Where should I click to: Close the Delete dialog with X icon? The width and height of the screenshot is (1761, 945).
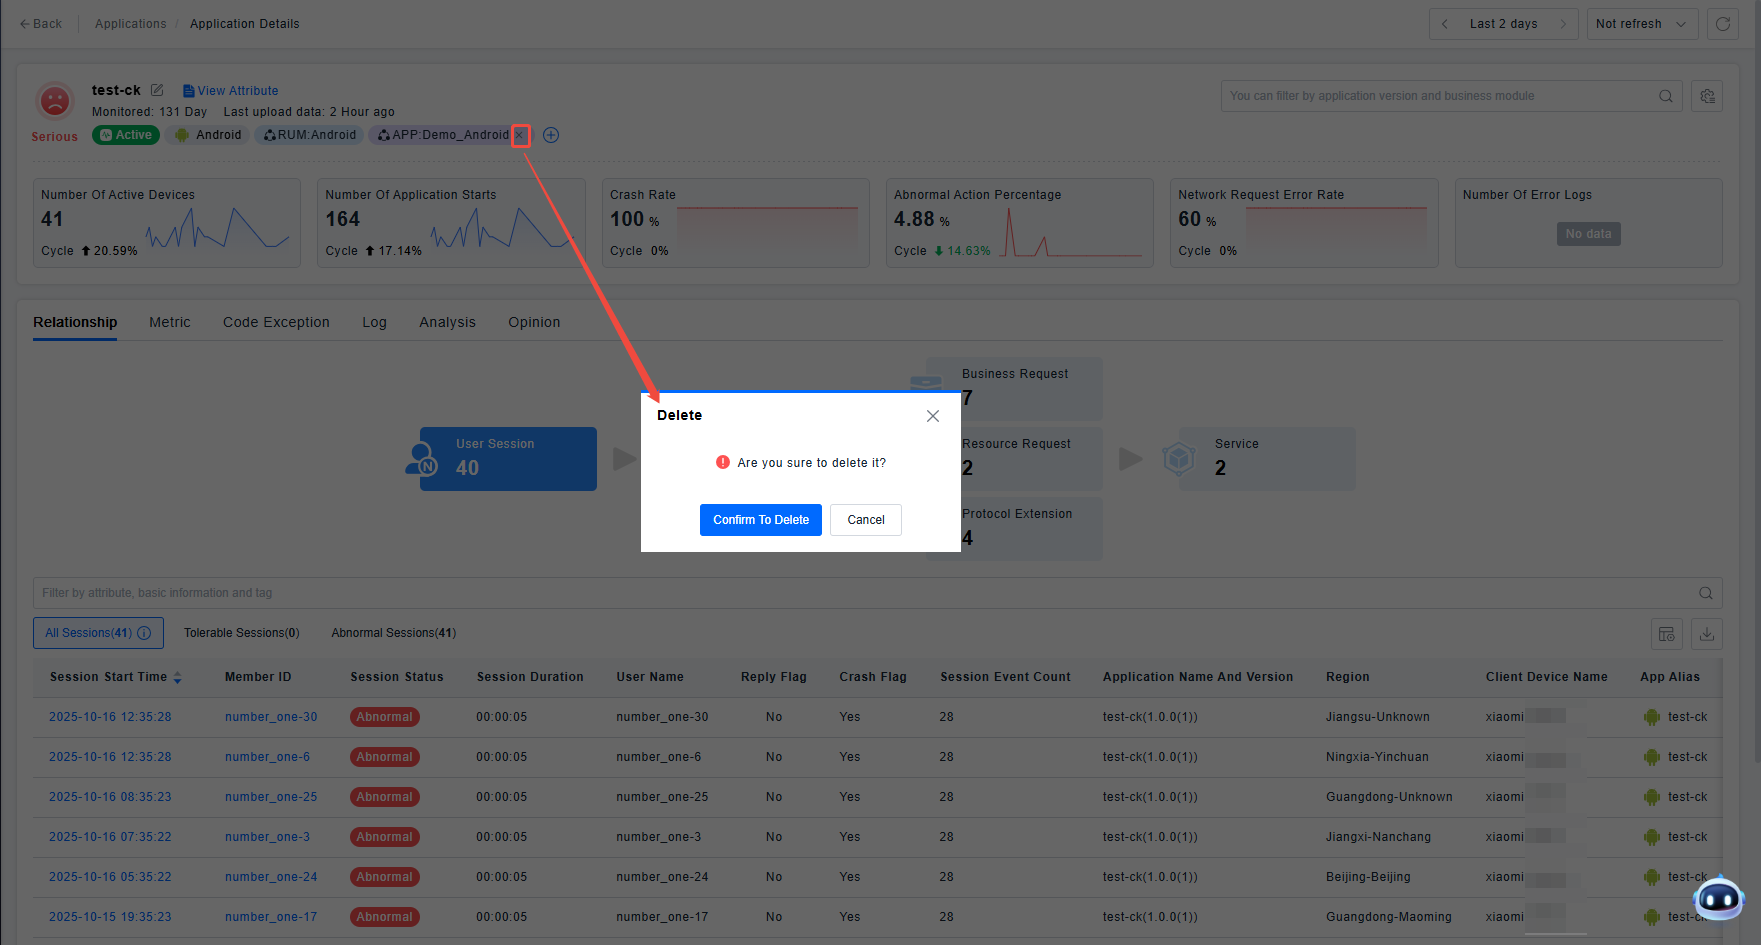pyautogui.click(x=932, y=416)
